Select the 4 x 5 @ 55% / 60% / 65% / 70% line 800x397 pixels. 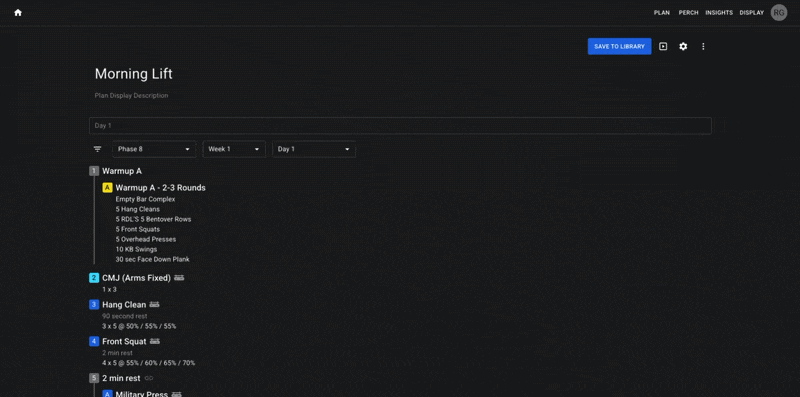(148, 363)
